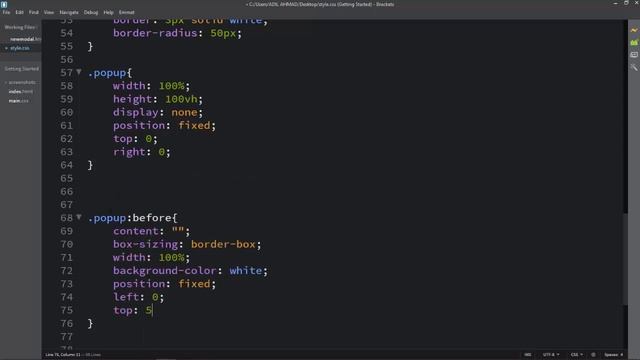Screen dimensions: 640x360
Task: Click the 'white' value on line 72
Action: coord(246,271)
